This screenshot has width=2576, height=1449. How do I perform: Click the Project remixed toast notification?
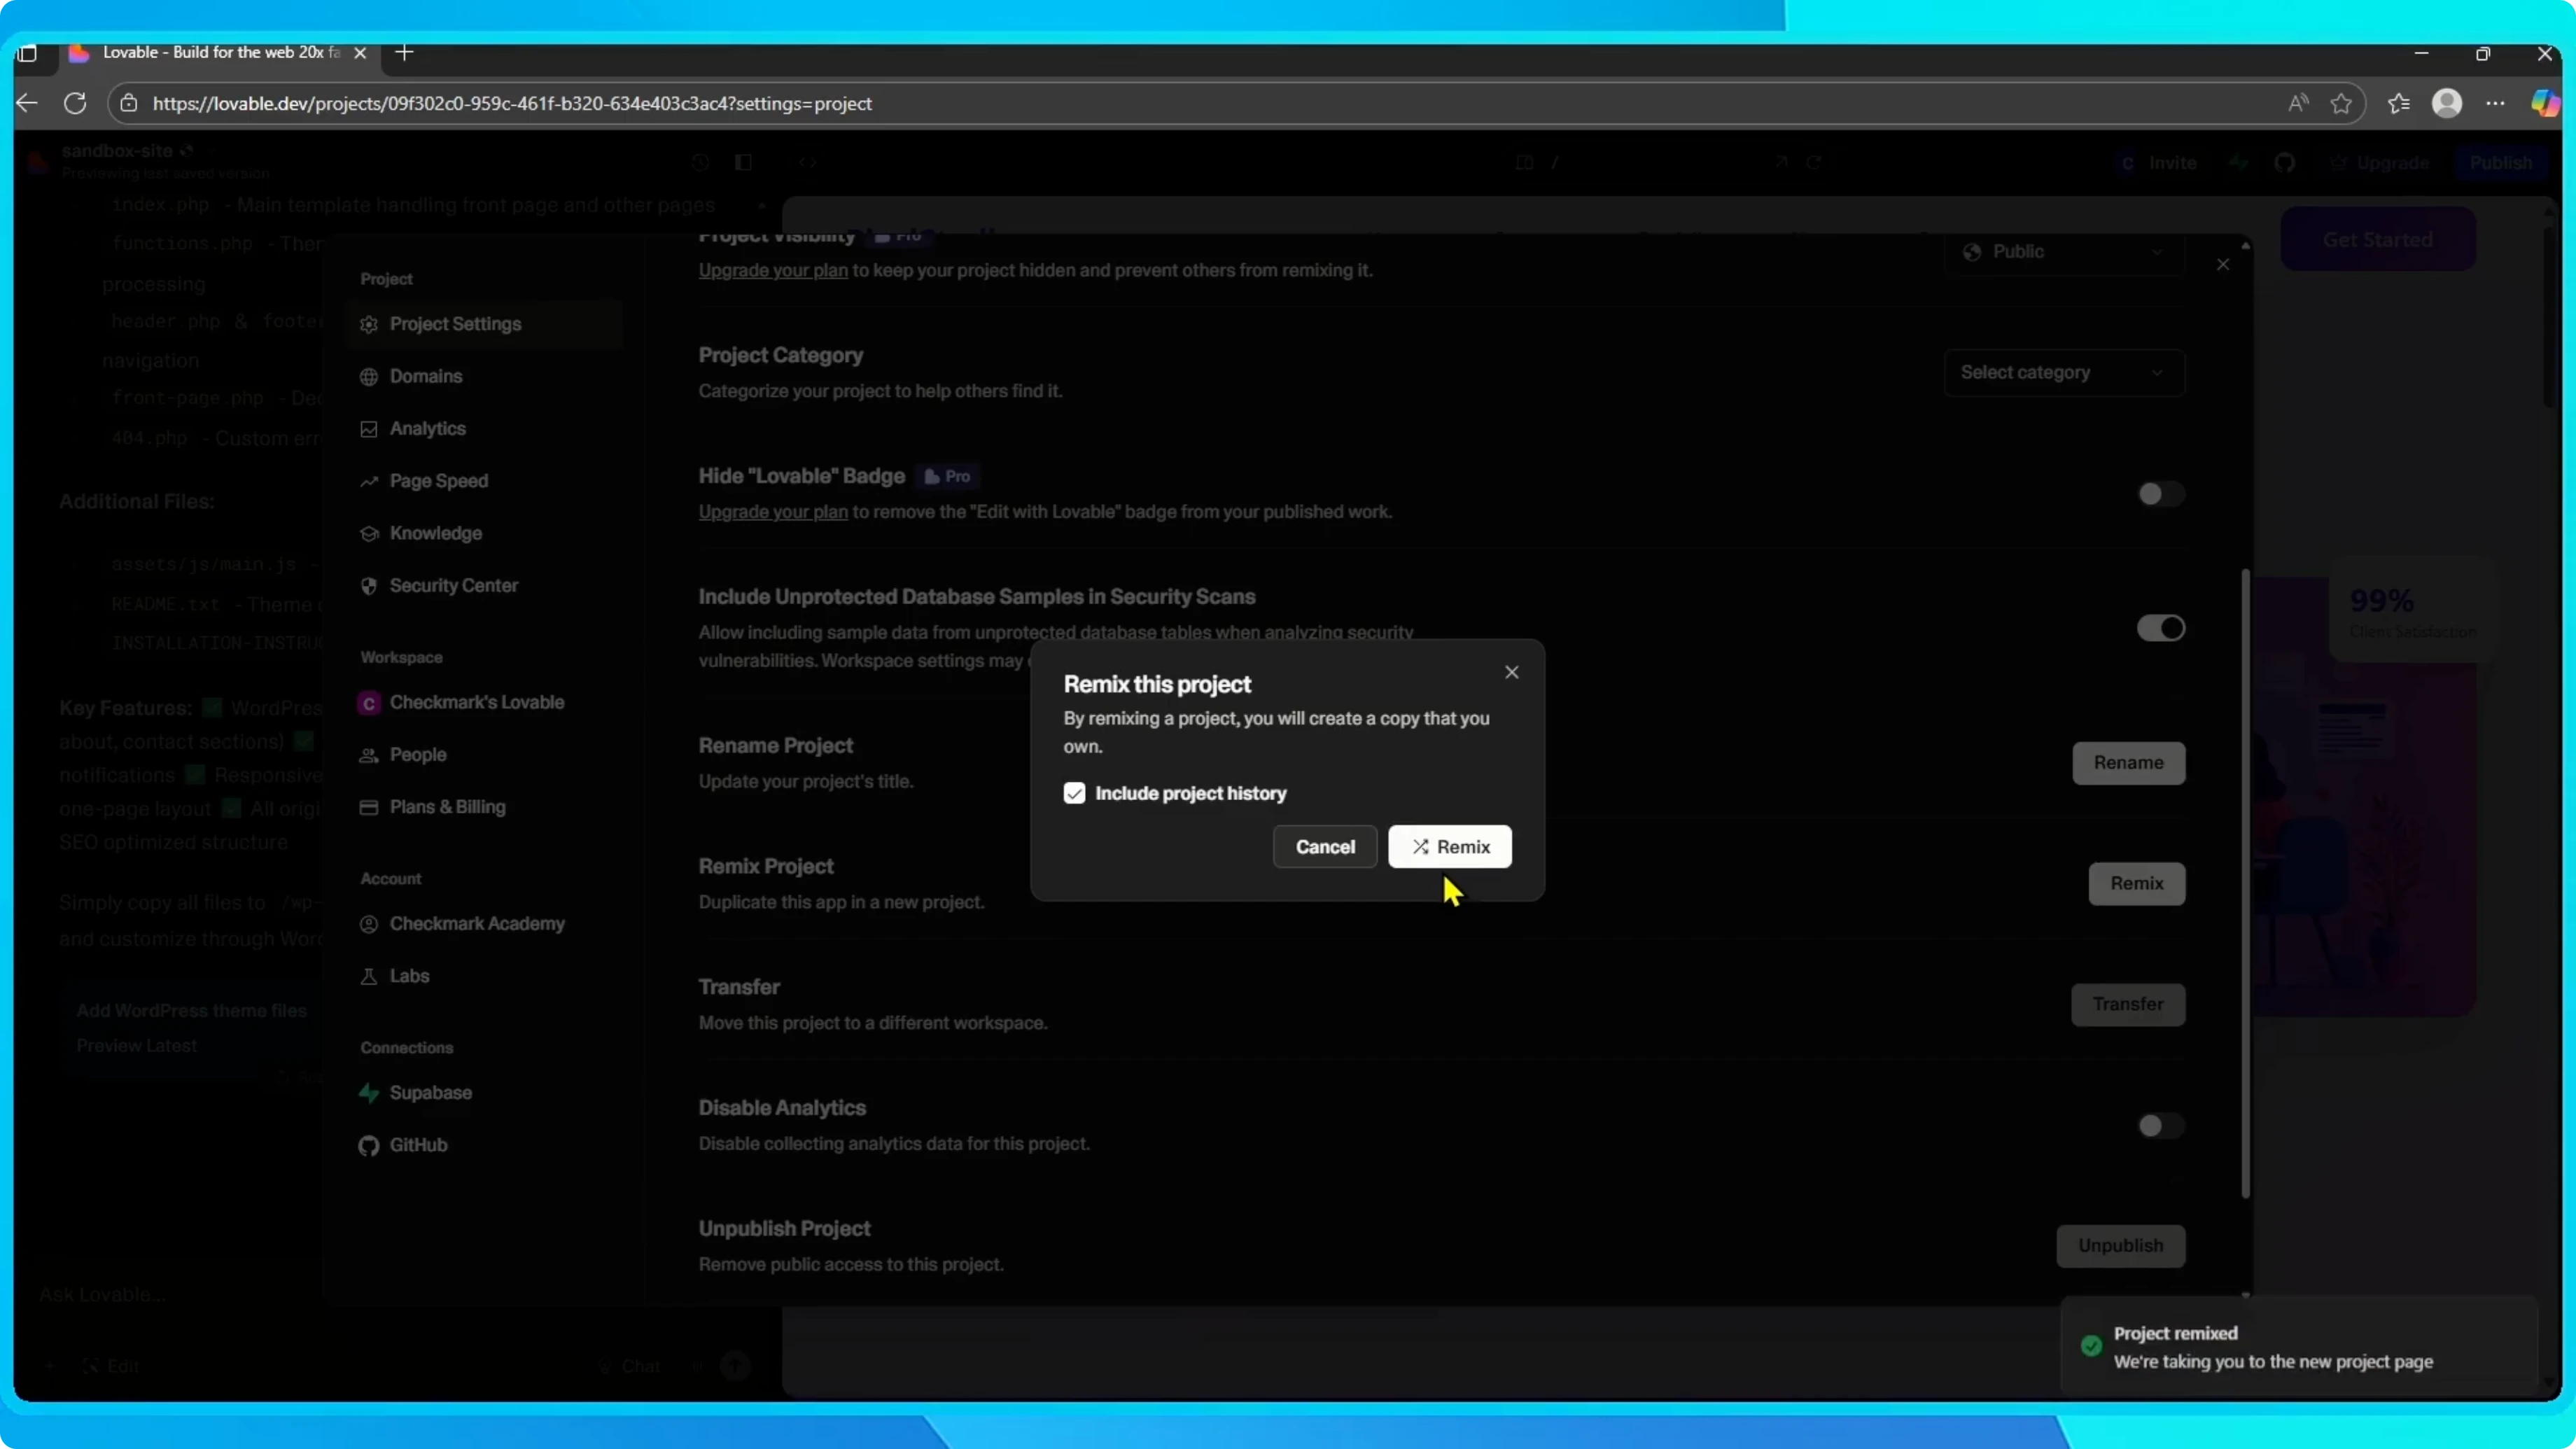pos(2298,1346)
